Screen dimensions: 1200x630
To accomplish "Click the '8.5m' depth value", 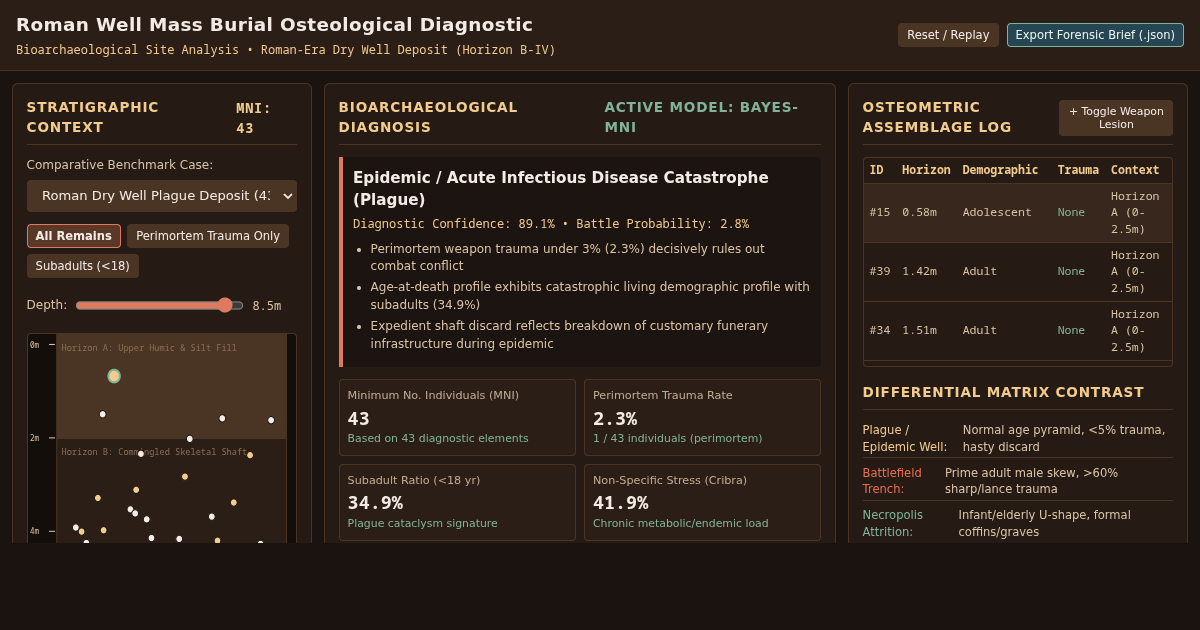I will point(267,306).
